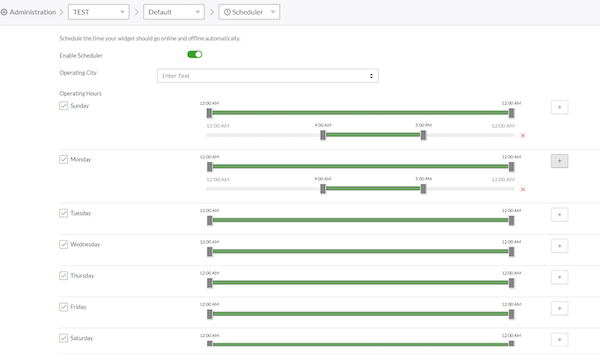600x360 pixels.
Task: Uncheck the Monday checkbox
Action: point(64,159)
